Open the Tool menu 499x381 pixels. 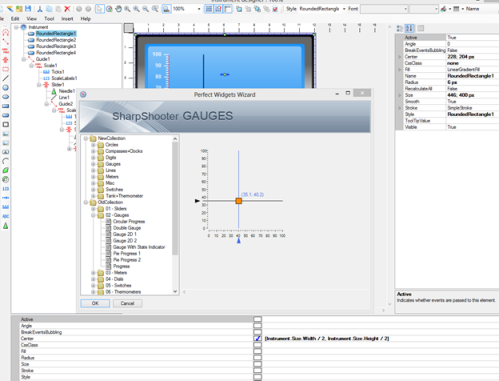click(x=49, y=19)
